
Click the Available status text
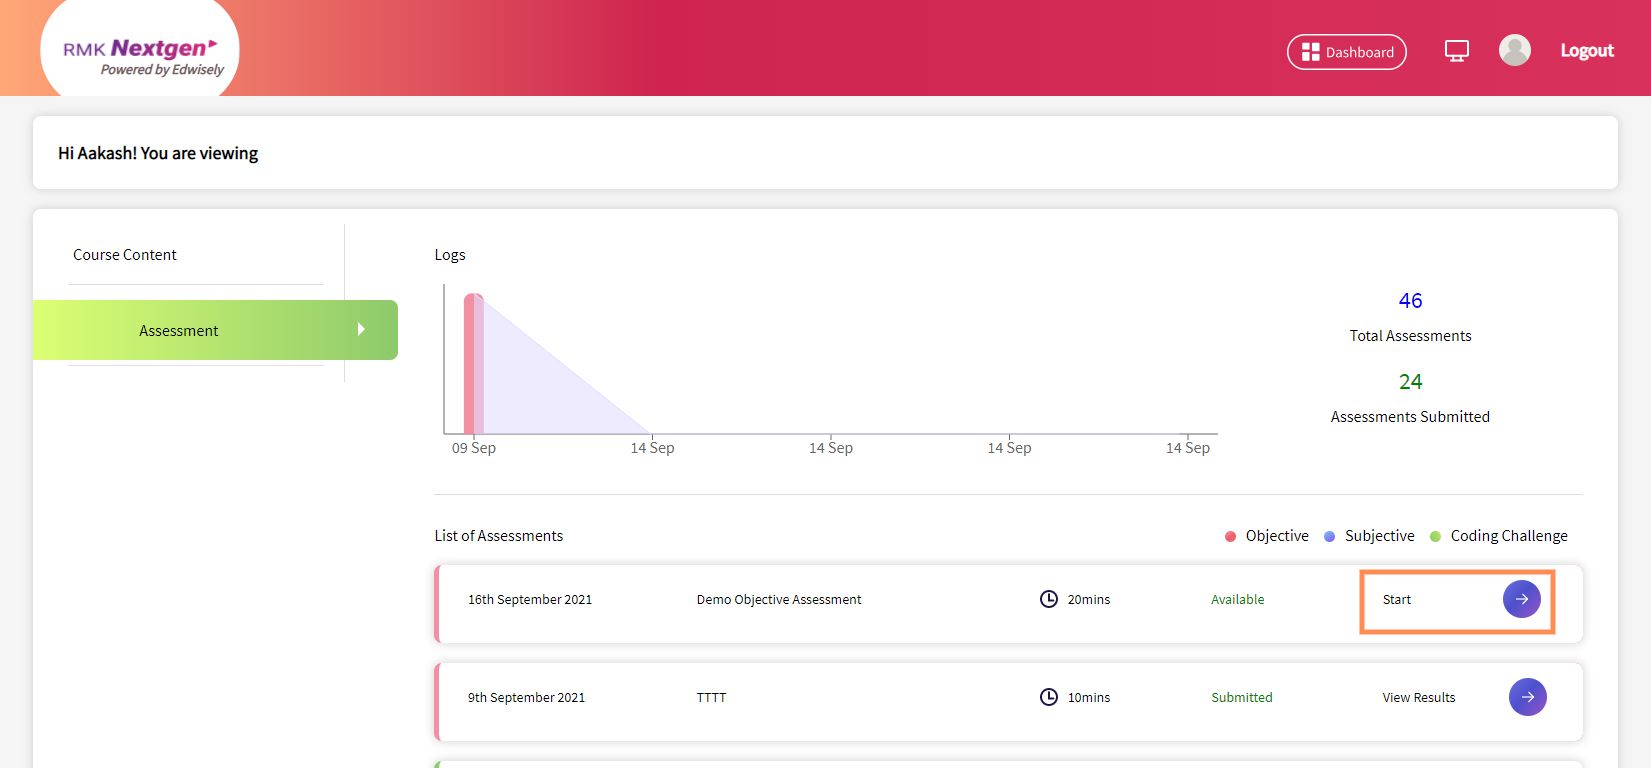[x=1237, y=600]
